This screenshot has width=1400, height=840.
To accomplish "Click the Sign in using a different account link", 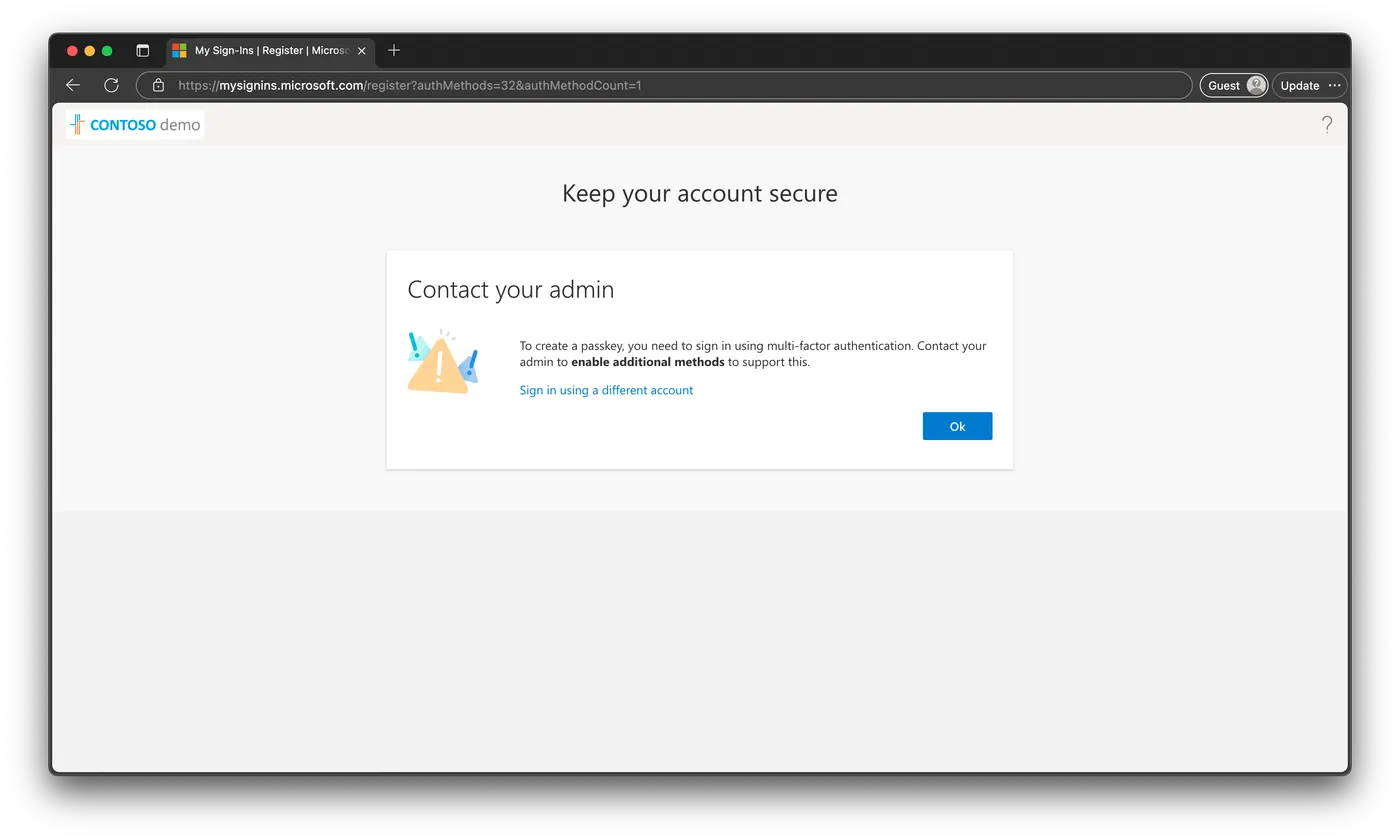I will coord(606,390).
